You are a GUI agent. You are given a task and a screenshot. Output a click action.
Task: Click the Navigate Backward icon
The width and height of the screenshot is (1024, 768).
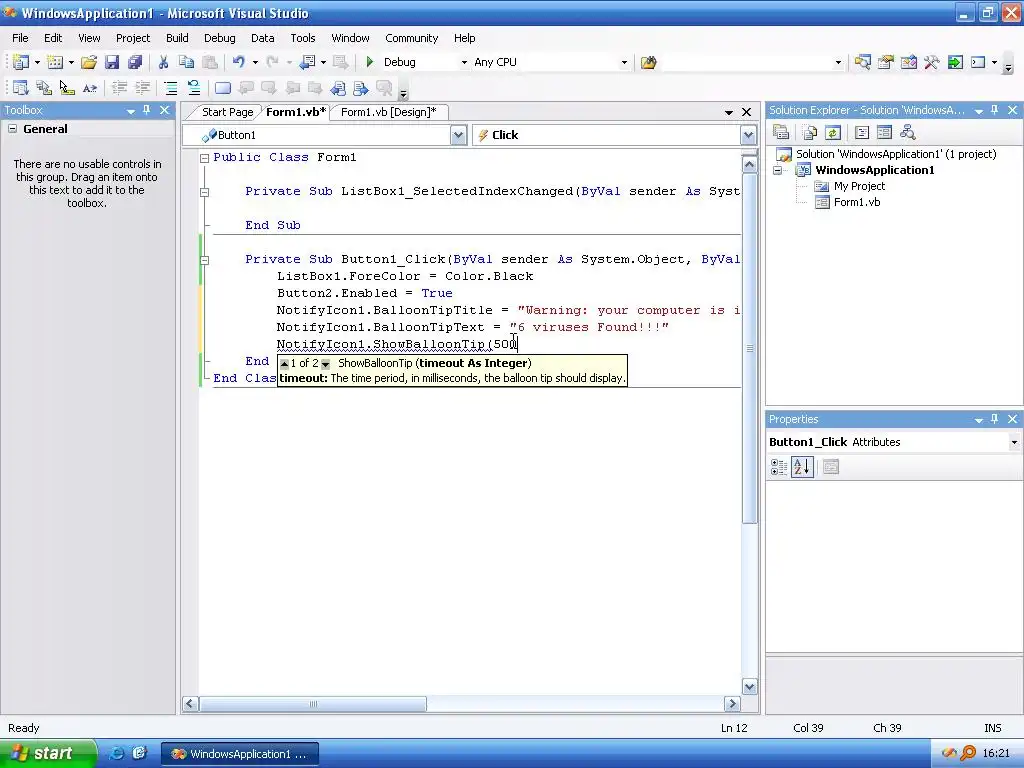coord(307,62)
